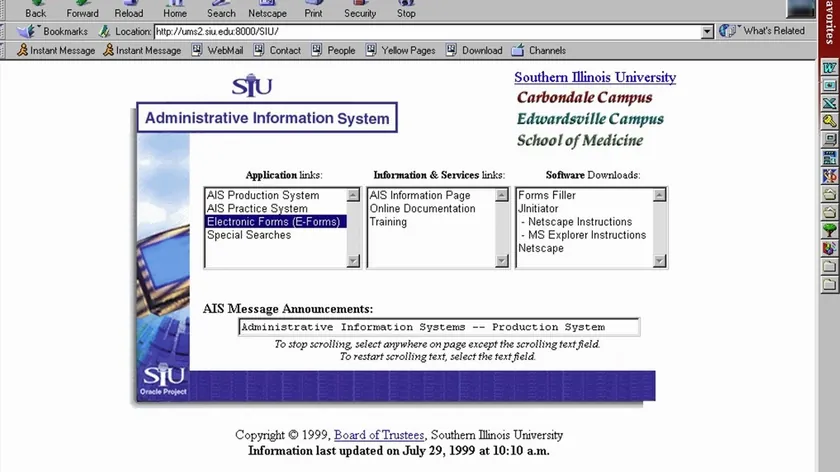Open the Southern Illinois University link
The width and height of the screenshot is (840, 472).
595,77
